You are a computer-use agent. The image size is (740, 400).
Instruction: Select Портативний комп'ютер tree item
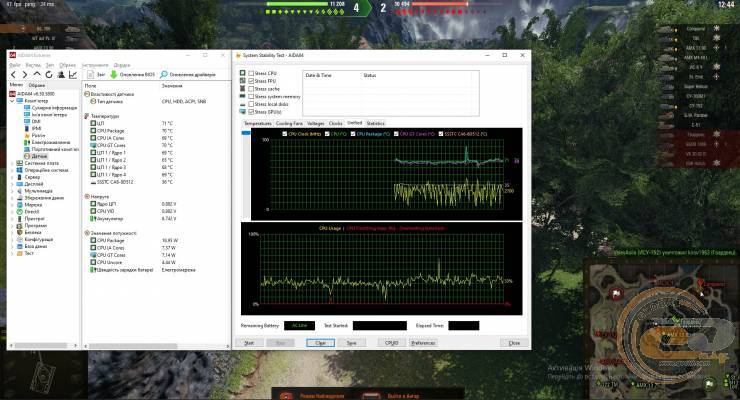[51, 149]
